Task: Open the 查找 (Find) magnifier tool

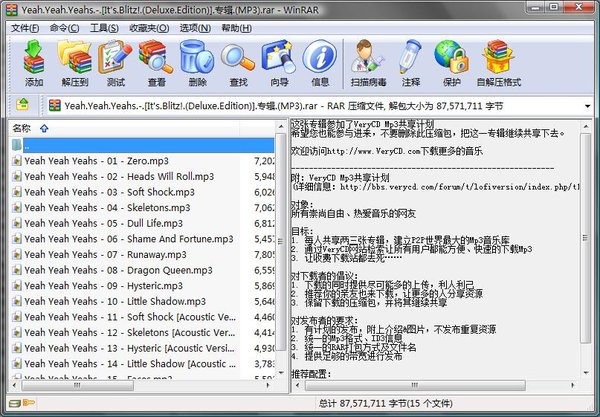Action: coord(238,63)
